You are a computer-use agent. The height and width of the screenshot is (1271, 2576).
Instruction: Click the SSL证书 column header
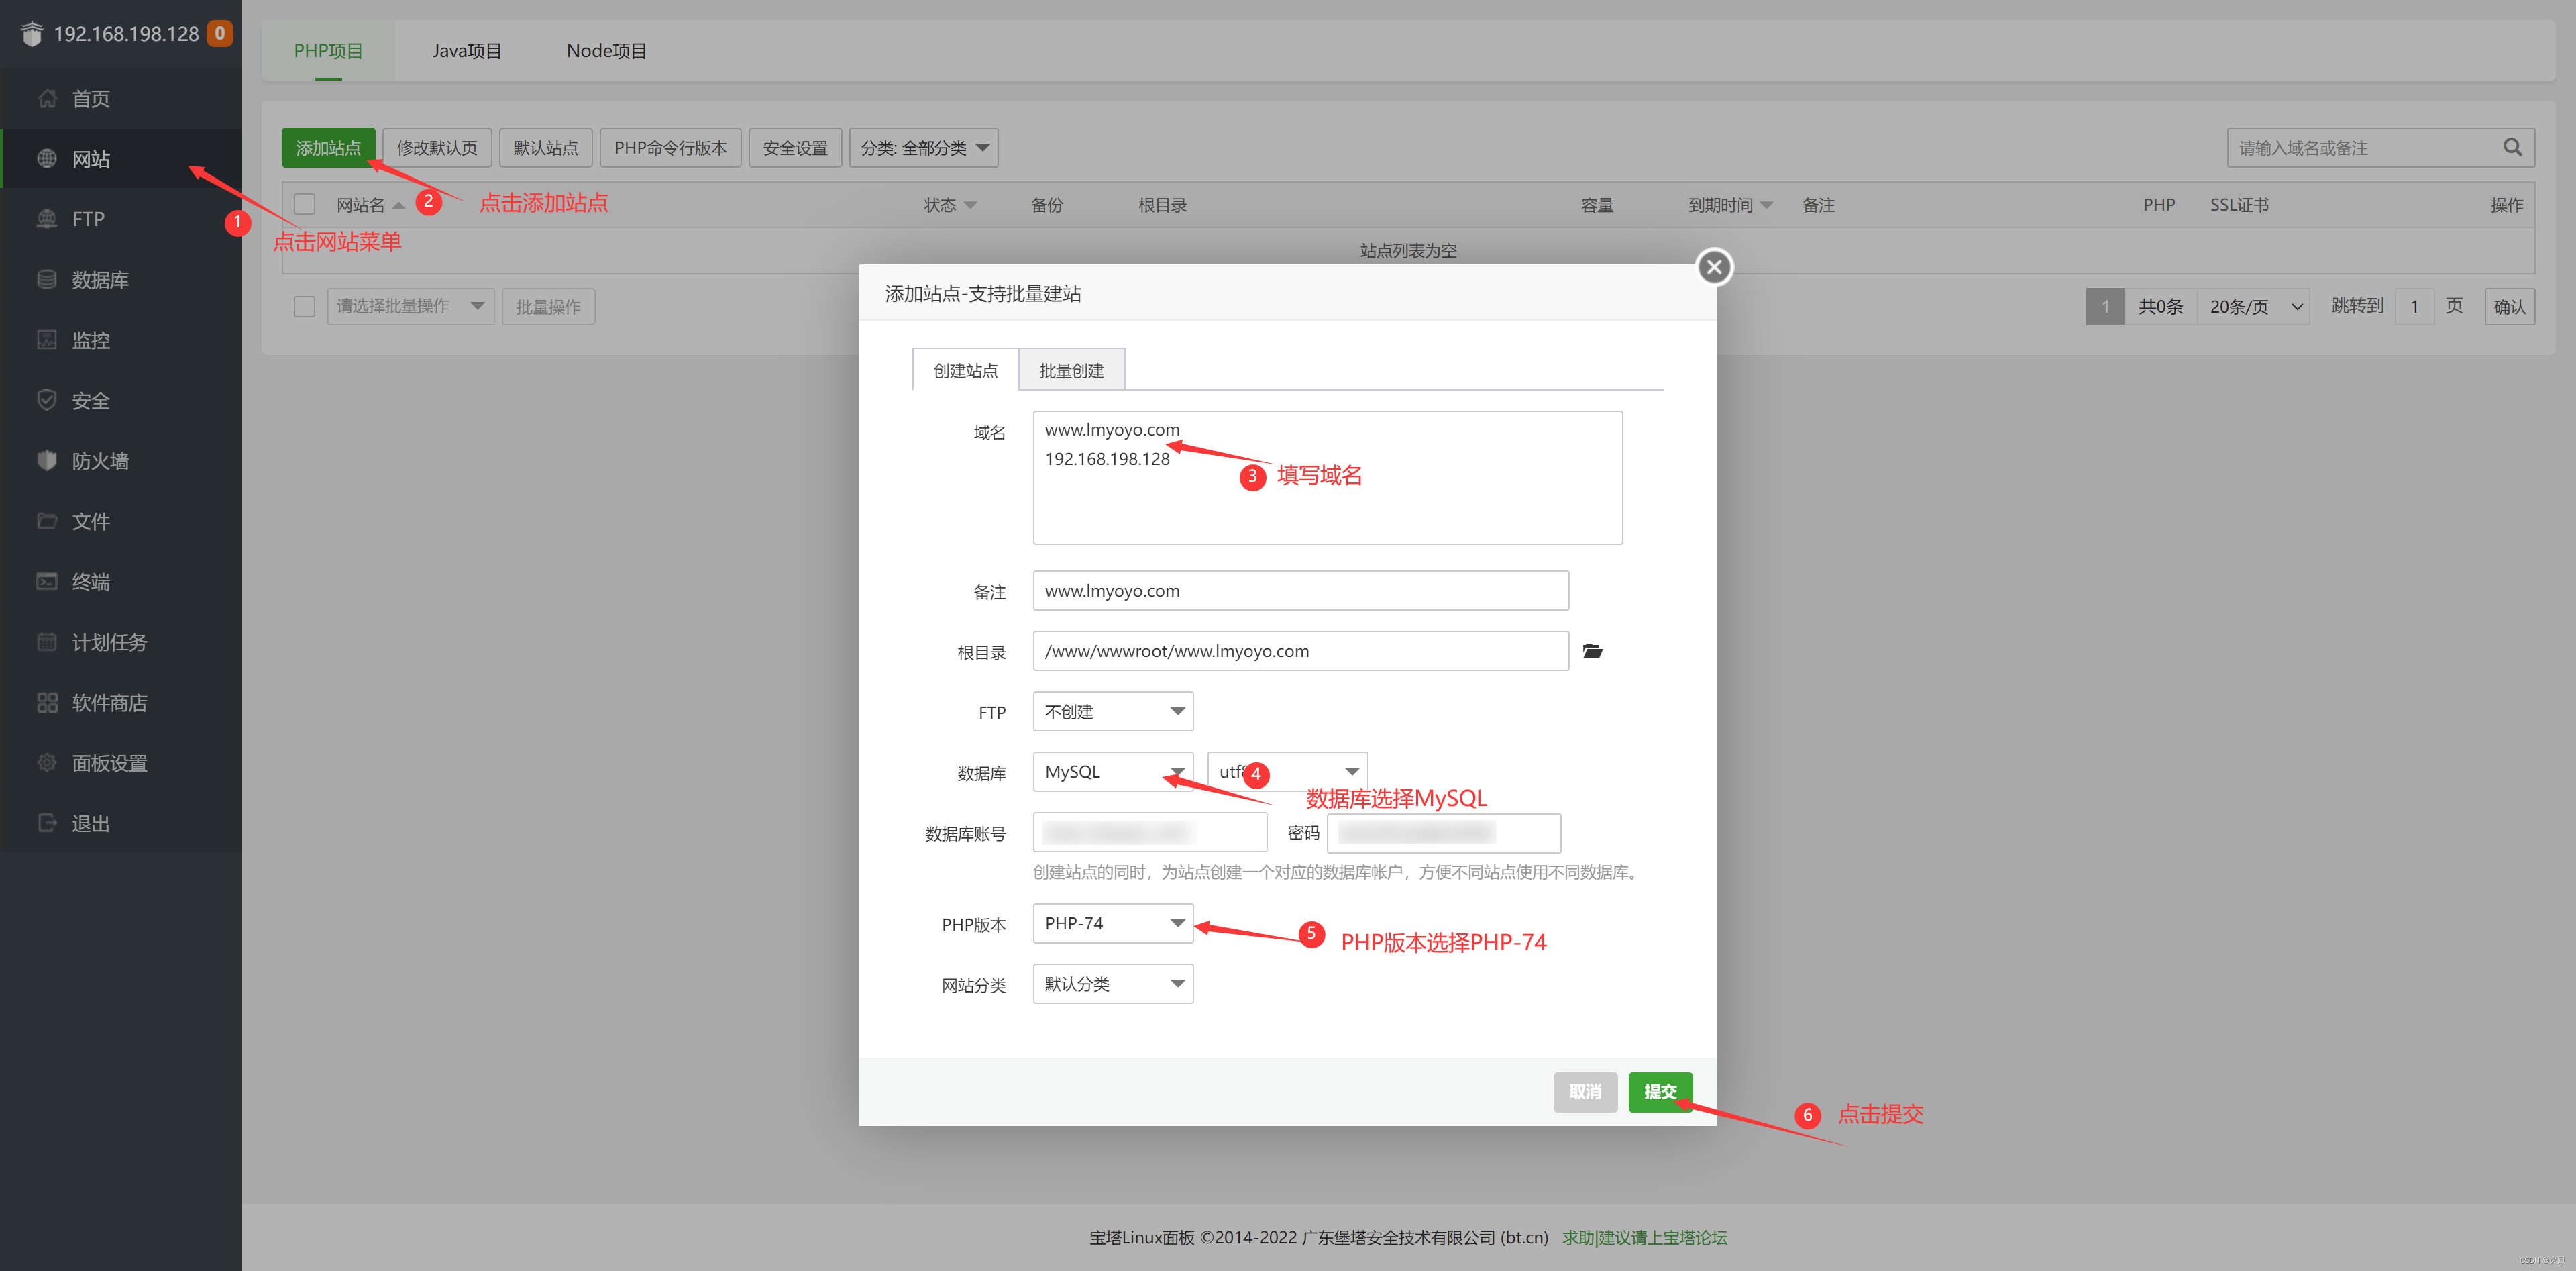[x=2239, y=204]
